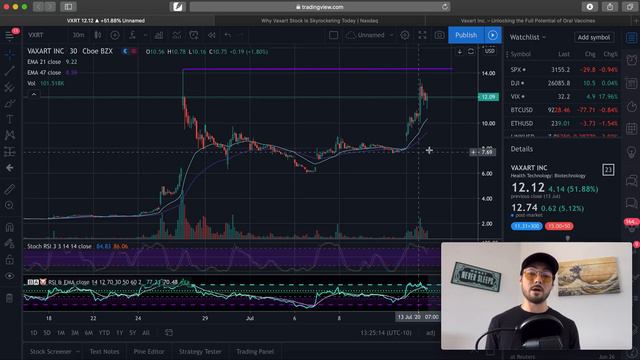
Task: Select the trend line drawing tool
Action: [9, 70]
